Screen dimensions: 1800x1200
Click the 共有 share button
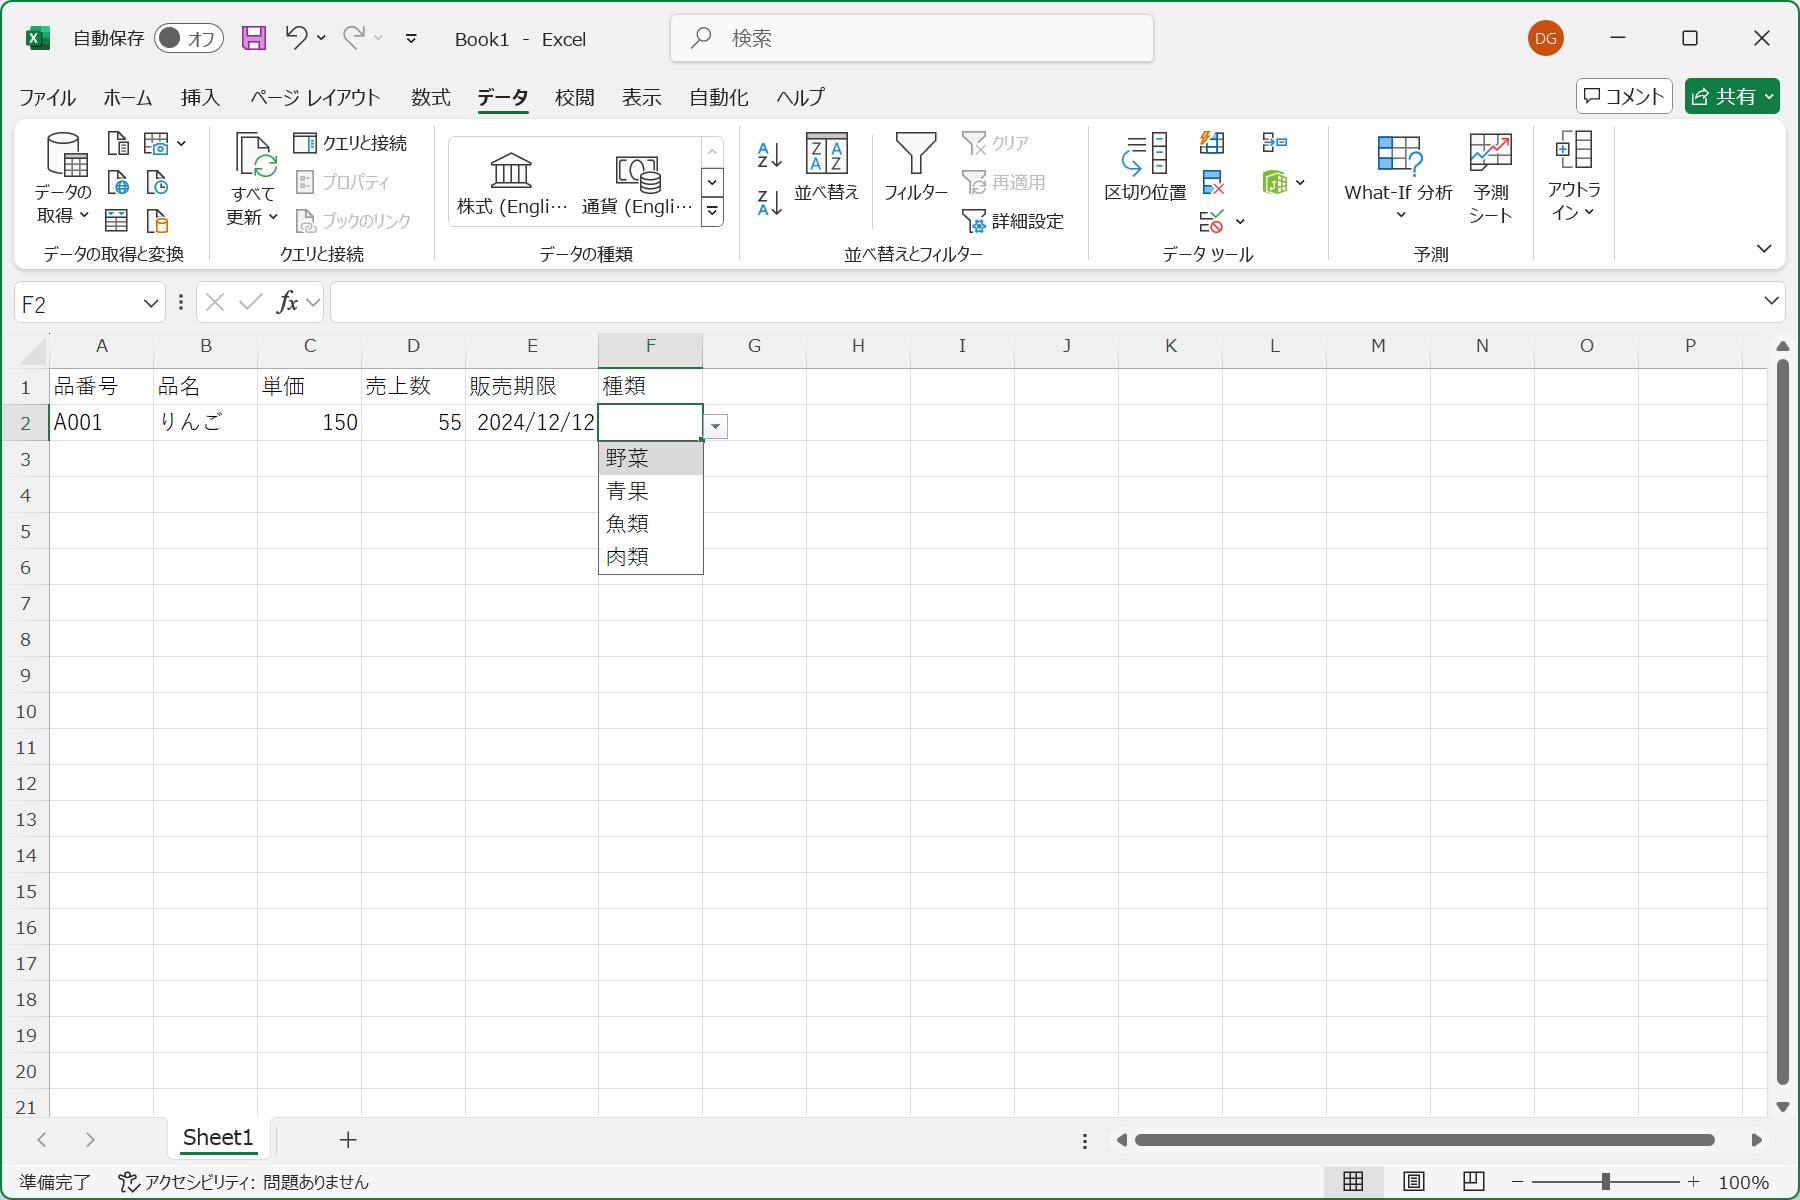[x=1732, y=96]
